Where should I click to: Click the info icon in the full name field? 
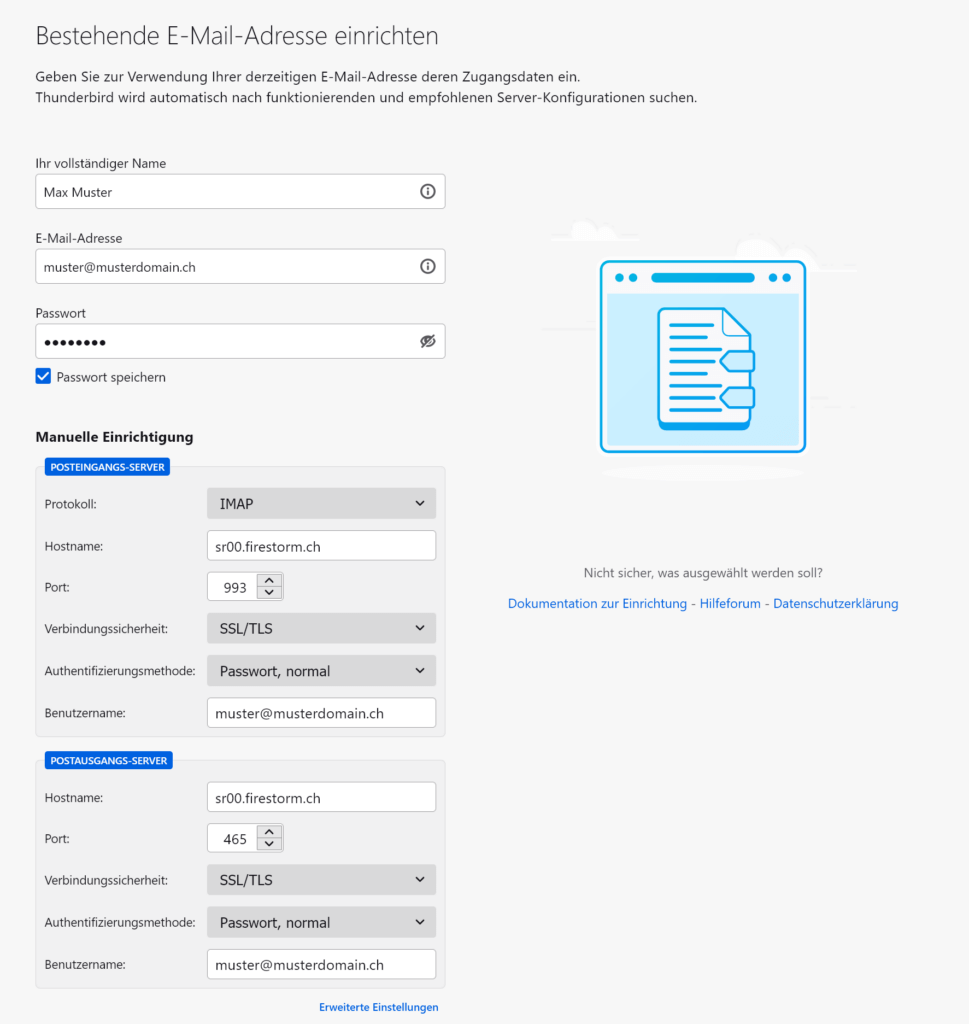[428, 191]
